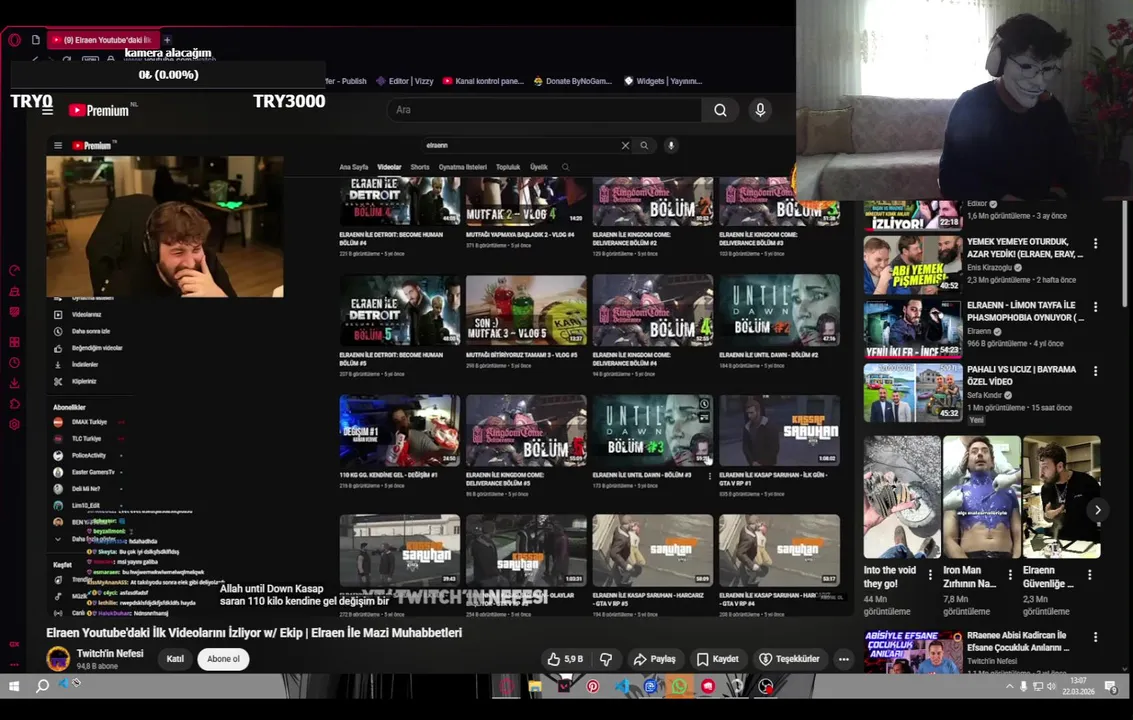Image resolution: width=1133 pixels, height=720 pixels.
Task: Open Kanal kontrol paneli bookmark
Action: (x=483, y=81)
